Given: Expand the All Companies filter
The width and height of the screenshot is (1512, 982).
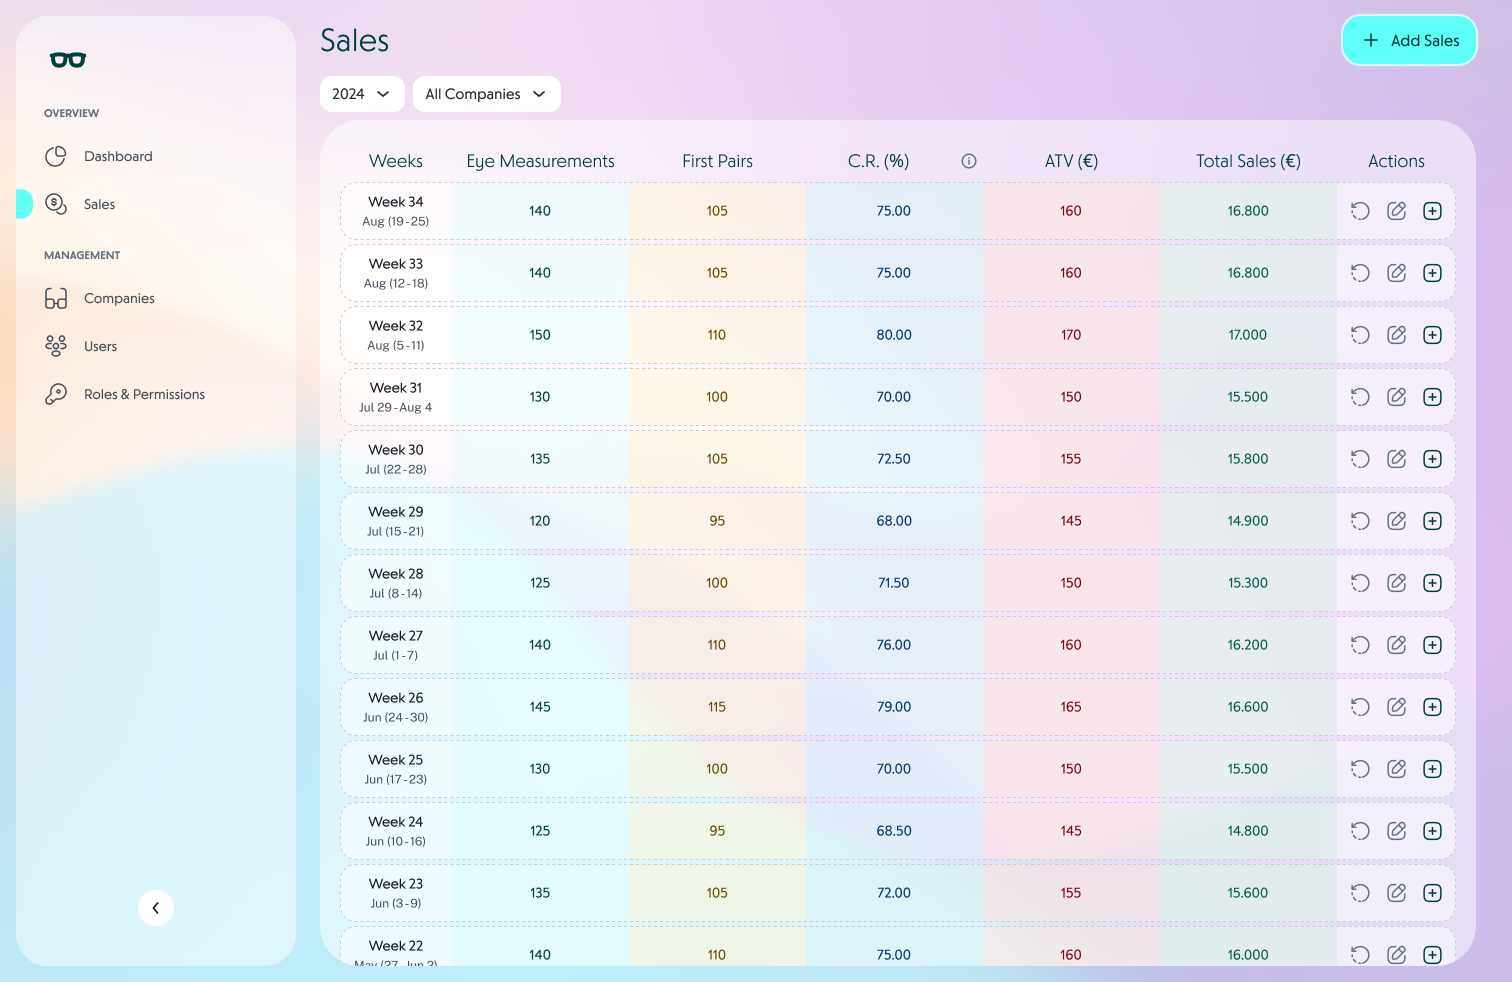Looking at the screenshot, I should click(x=487, y=94).
